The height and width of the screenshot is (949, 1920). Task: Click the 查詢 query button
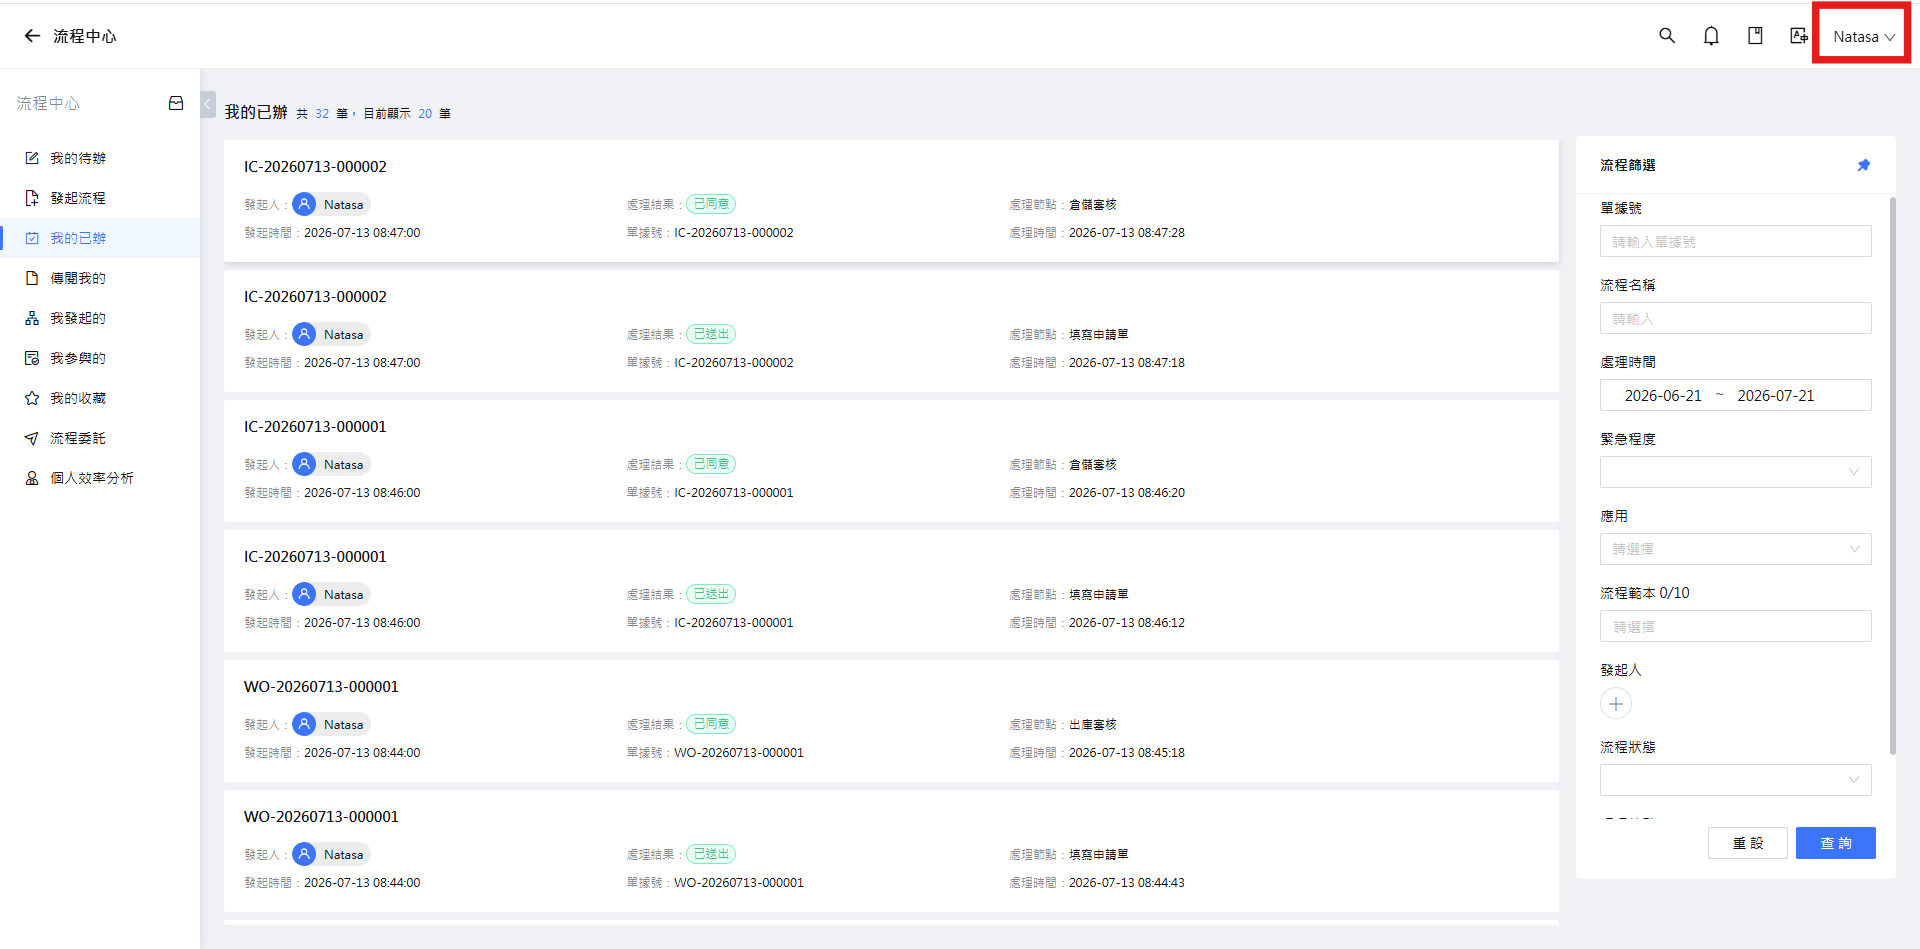tap(1836, 843)
